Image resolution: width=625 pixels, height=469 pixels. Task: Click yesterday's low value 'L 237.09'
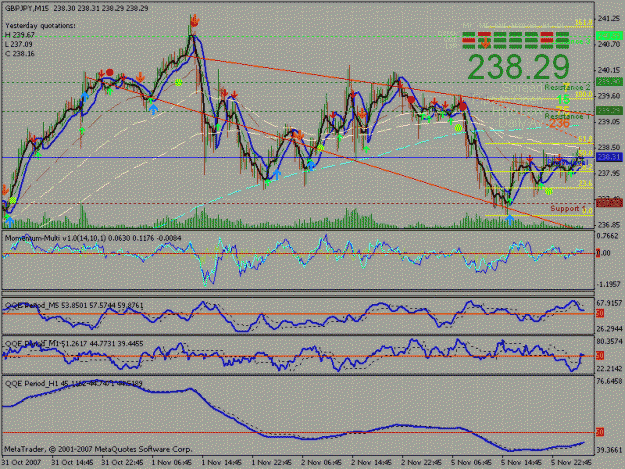(x=19, y=44)
